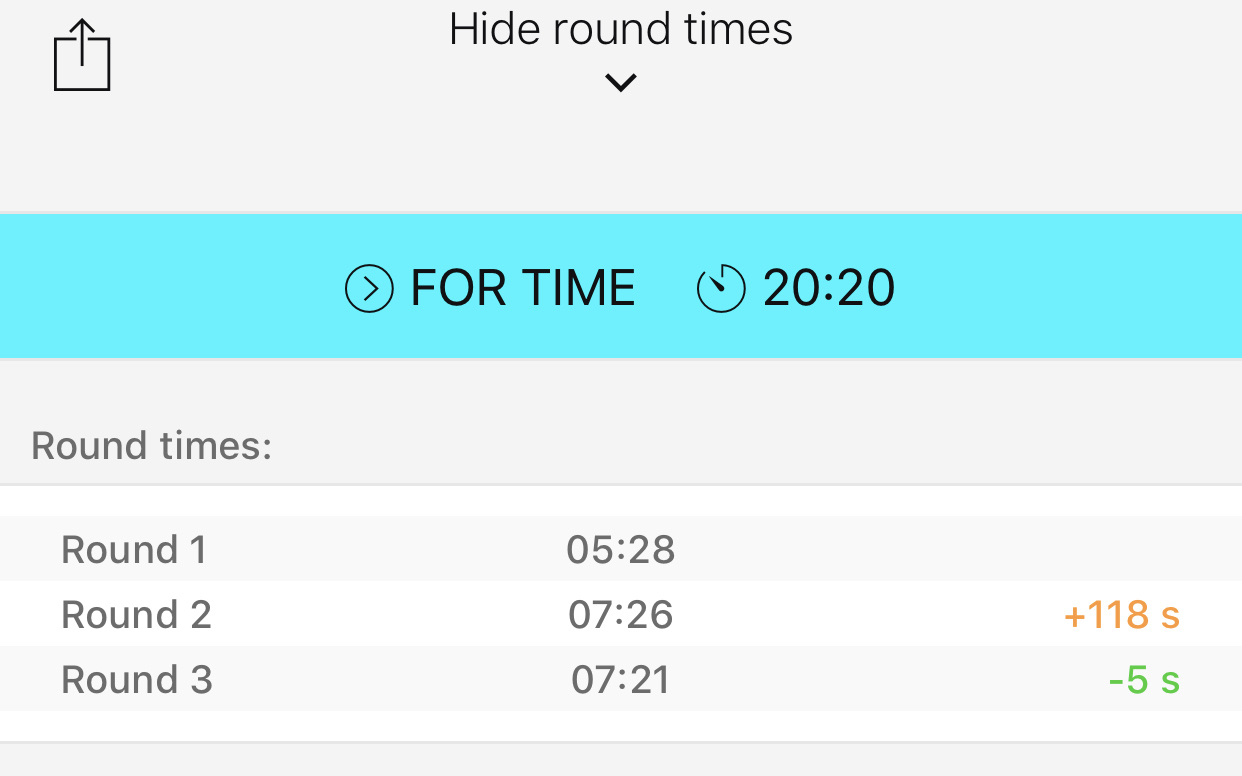Click the orange +118 s difference
The image size is (1242, 776).
coord(1122,615)
